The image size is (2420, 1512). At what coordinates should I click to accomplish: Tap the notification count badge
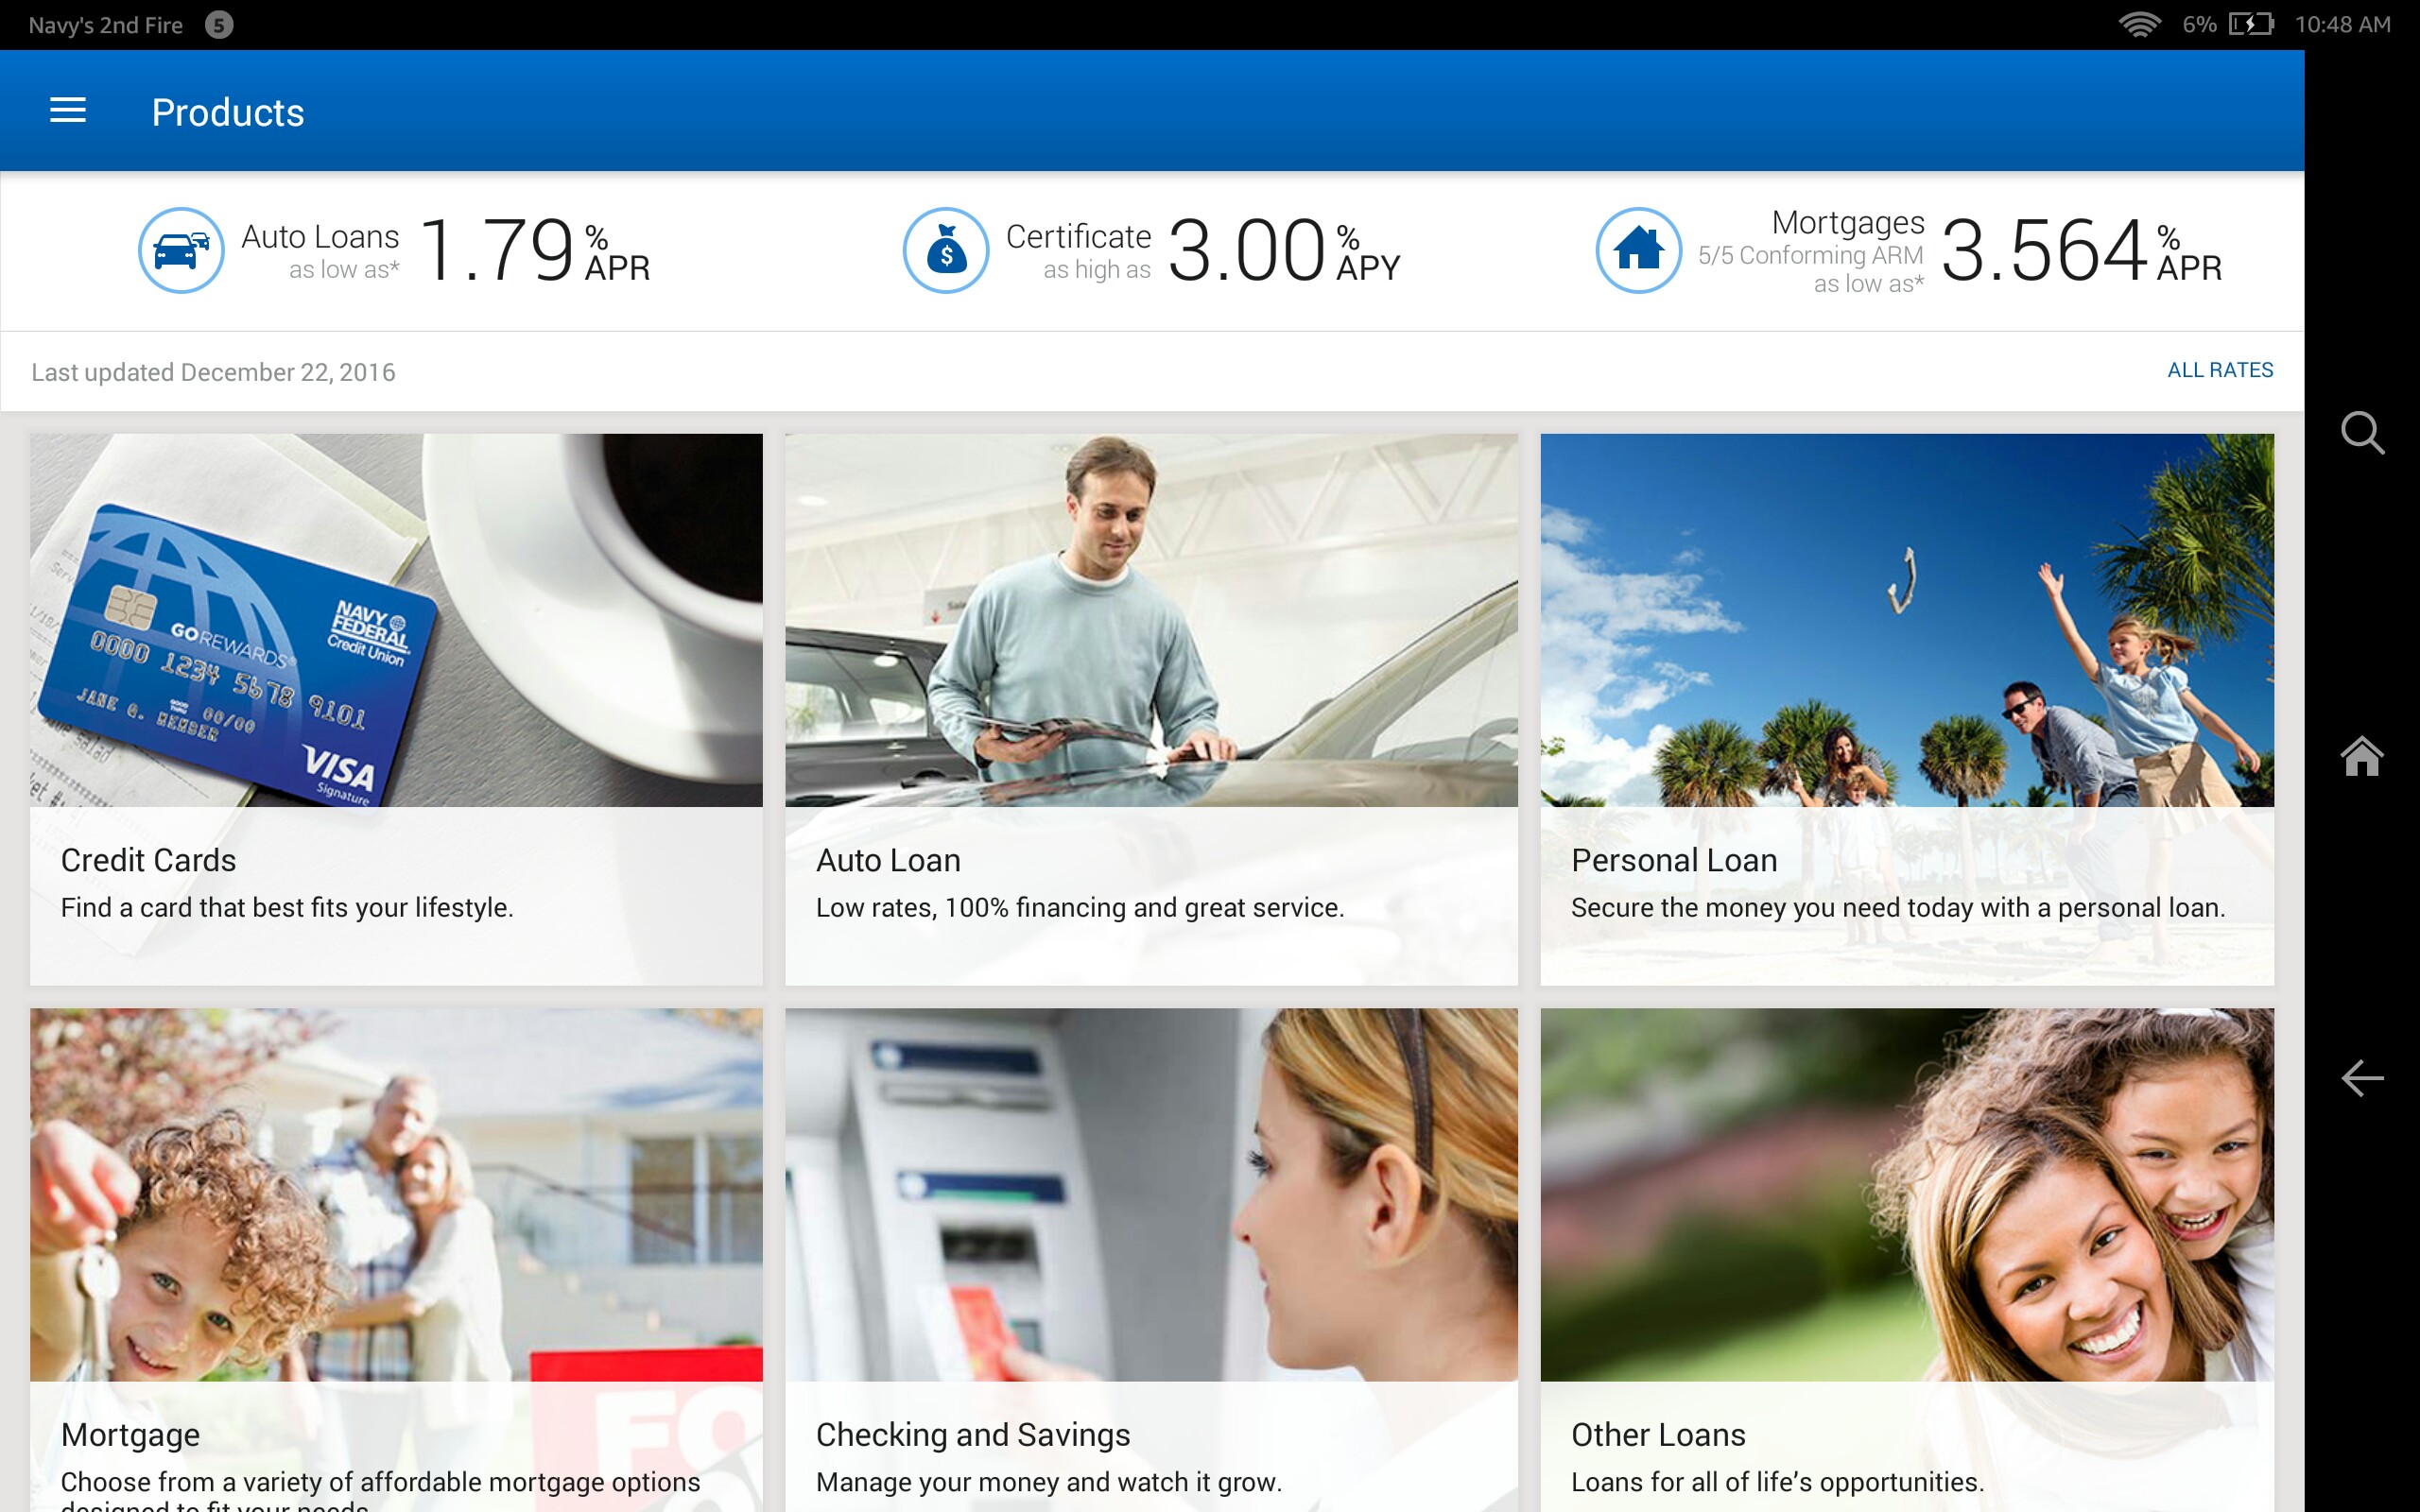tap(219, 25)
